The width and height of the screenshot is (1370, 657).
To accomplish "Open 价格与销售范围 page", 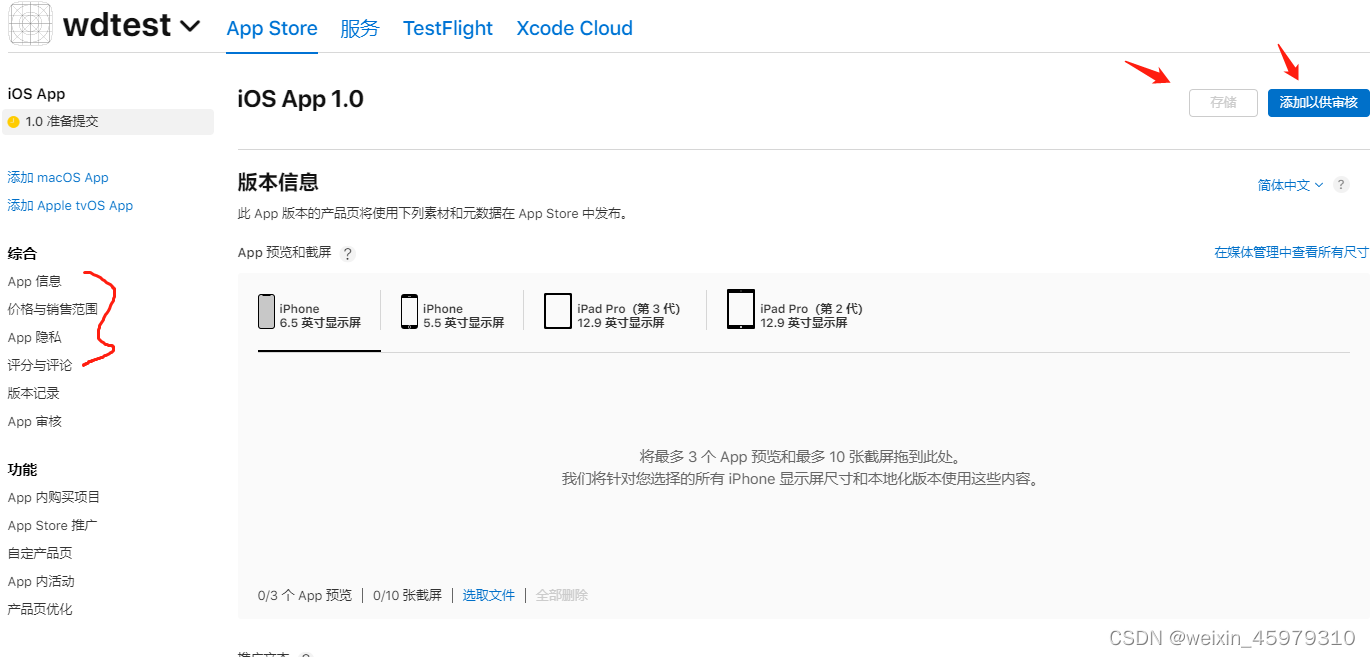I will click(x=53, y=309).
